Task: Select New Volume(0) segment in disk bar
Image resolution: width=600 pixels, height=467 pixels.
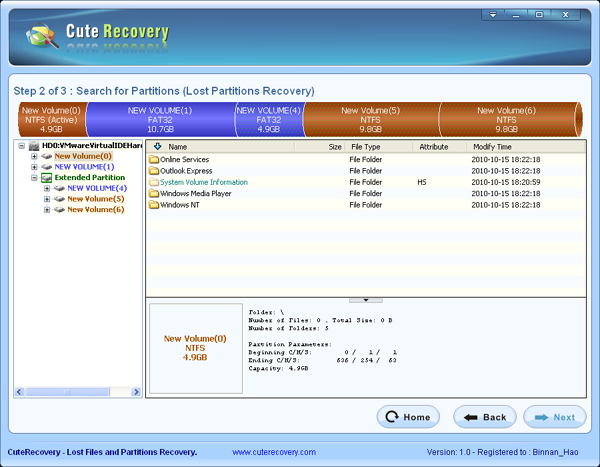Action: 52,119
